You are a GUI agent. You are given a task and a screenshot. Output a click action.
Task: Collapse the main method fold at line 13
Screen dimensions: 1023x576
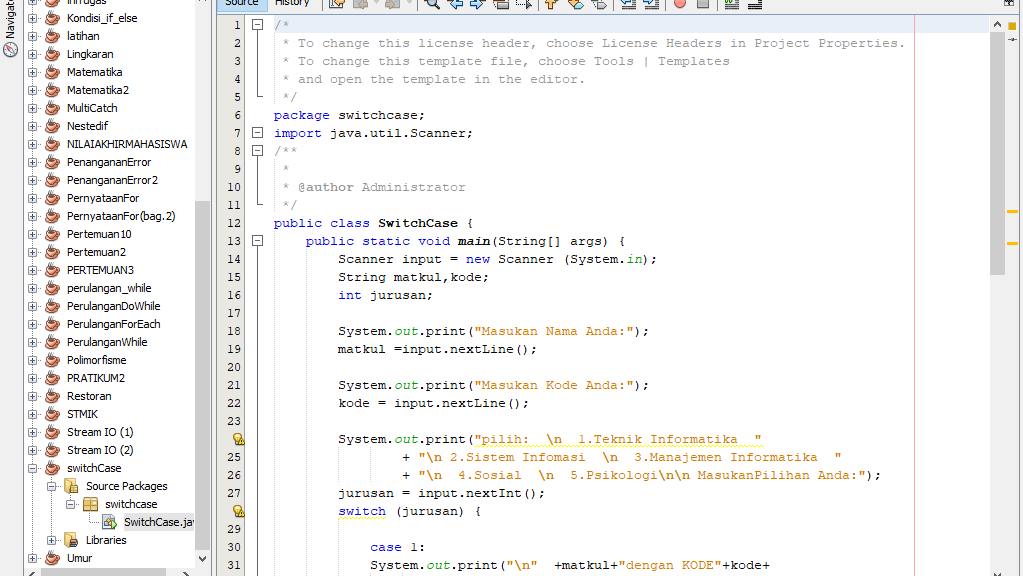pos(258,241)
